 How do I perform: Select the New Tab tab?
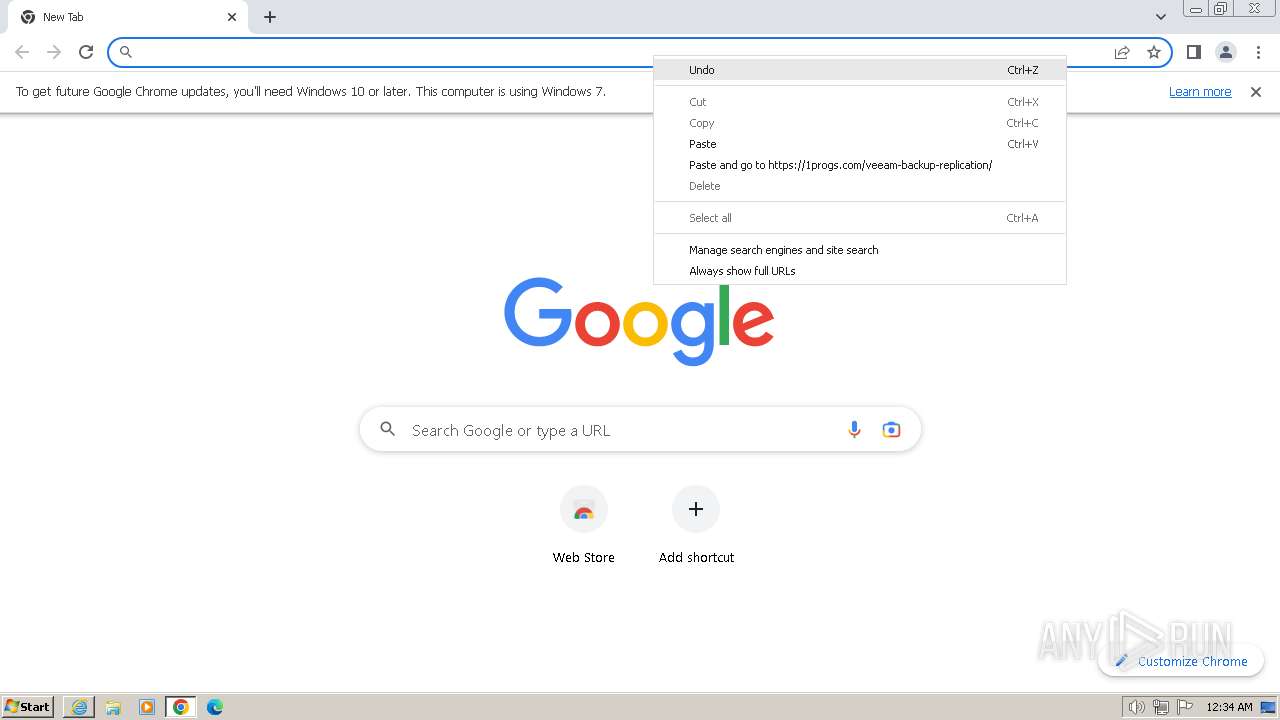[x=127, y=17]
